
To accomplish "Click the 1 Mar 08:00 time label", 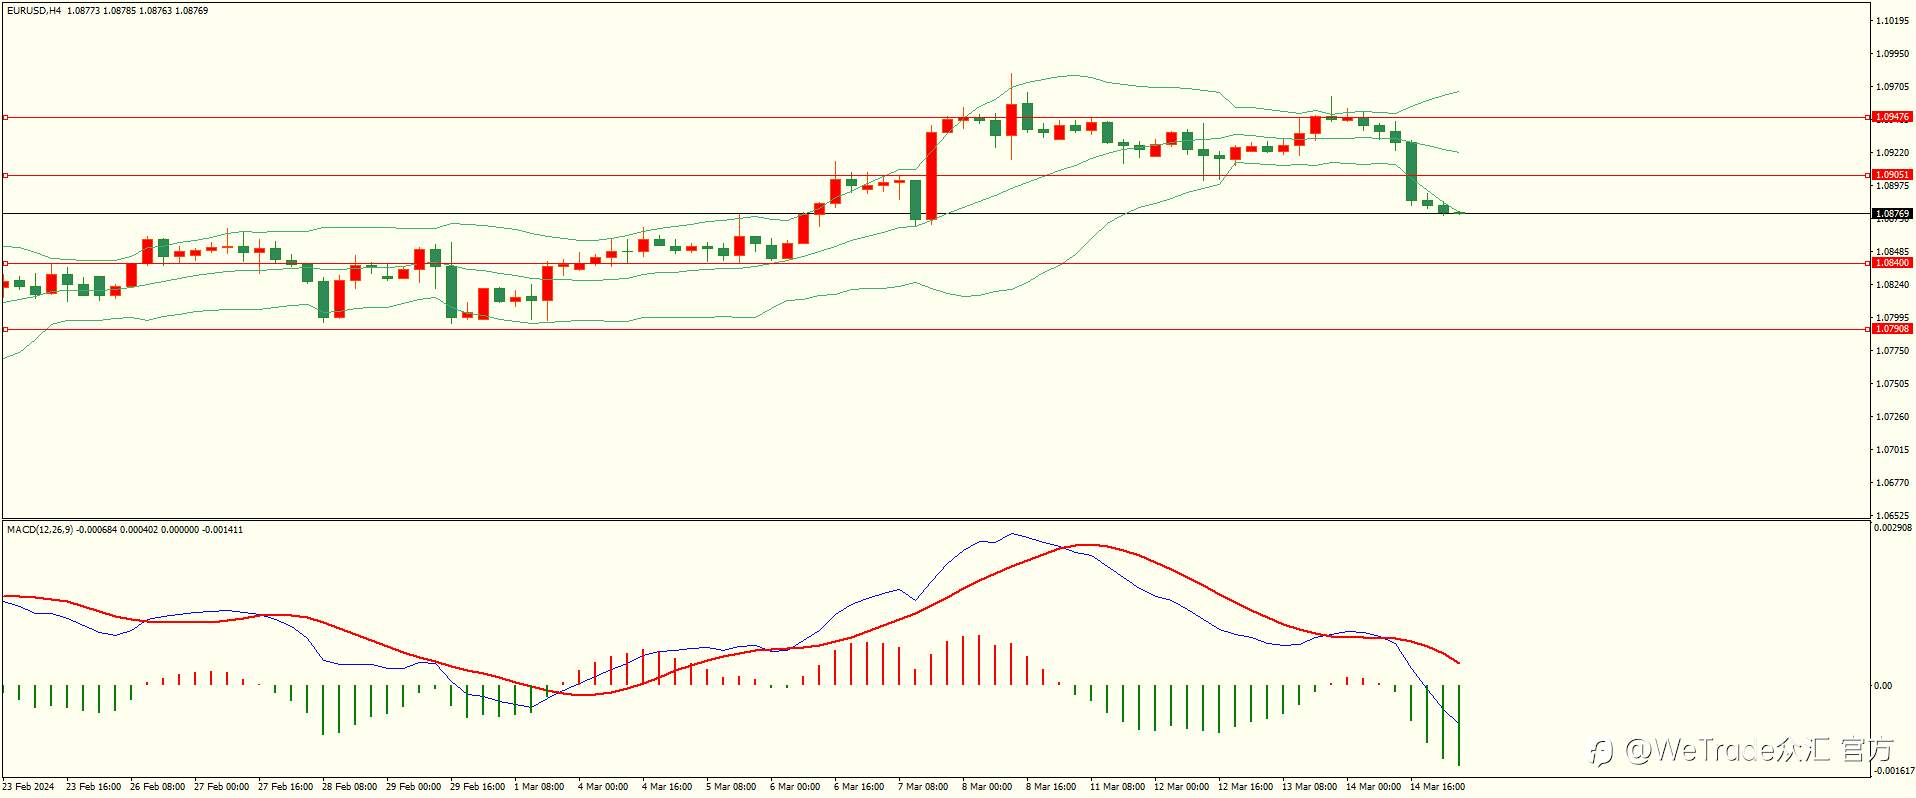I will coord(539,787).
